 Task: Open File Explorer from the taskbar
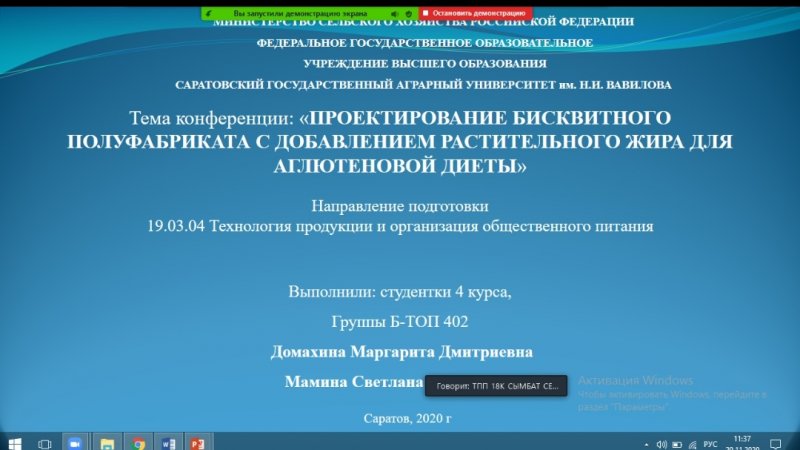click(107, 442)
